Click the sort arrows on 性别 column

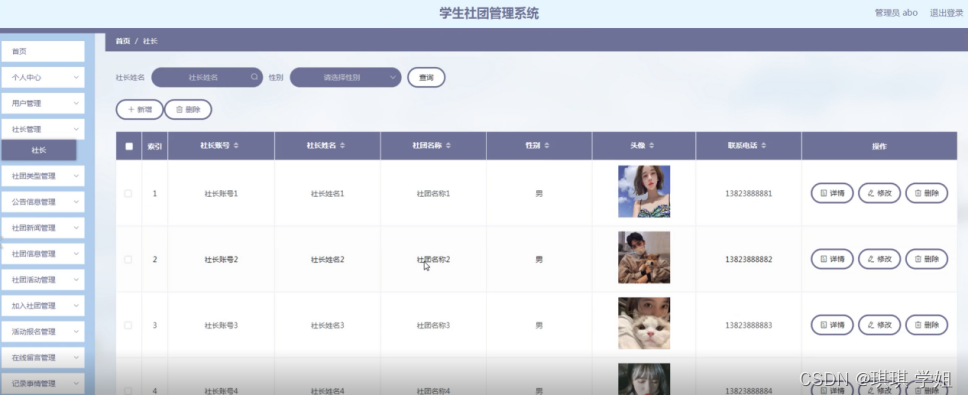(x=547, y=146)
